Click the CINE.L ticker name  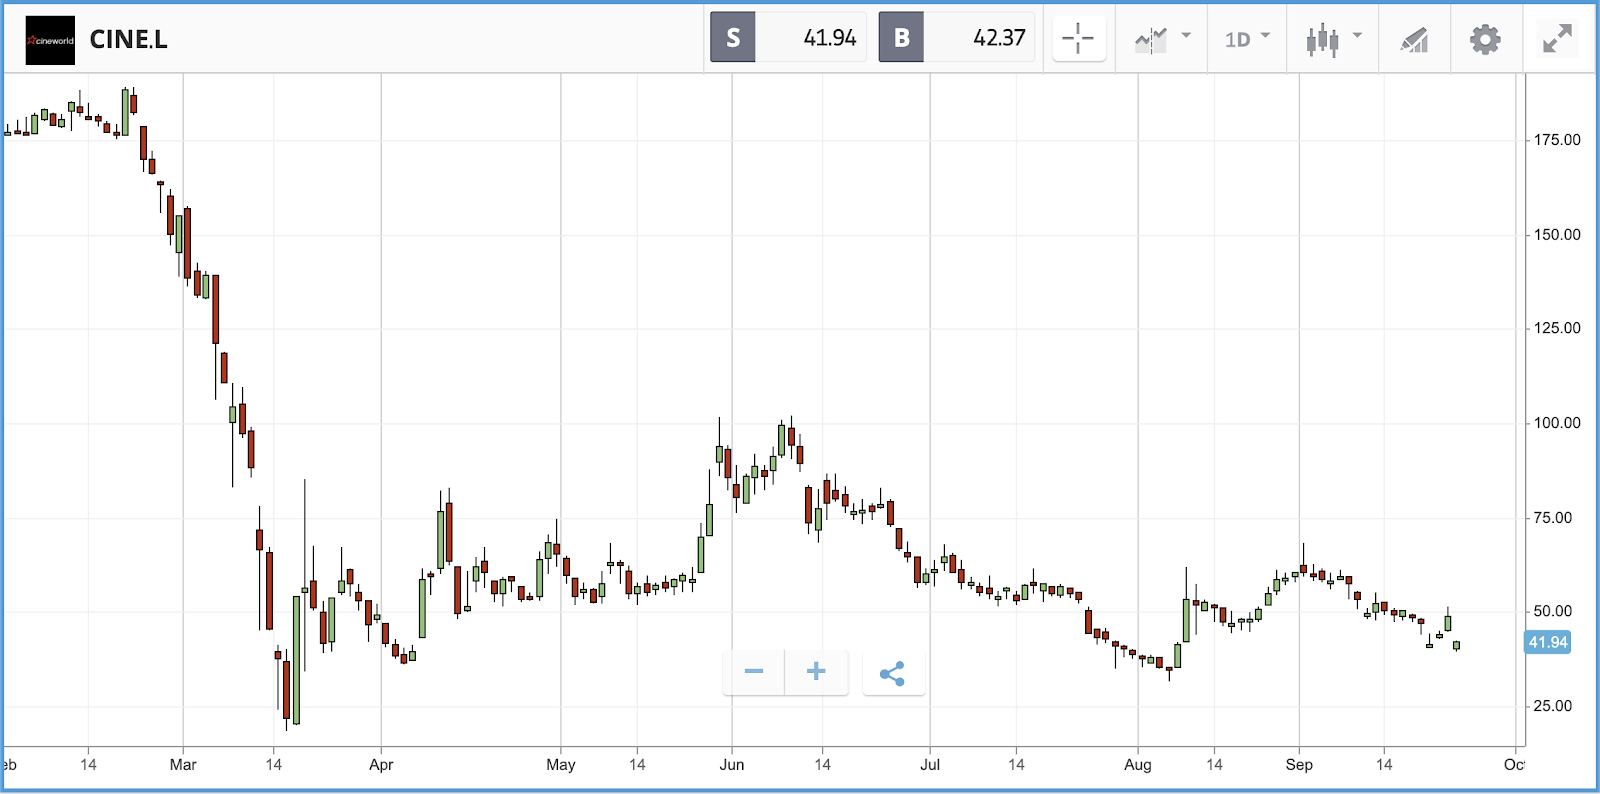tap(128, 40)
